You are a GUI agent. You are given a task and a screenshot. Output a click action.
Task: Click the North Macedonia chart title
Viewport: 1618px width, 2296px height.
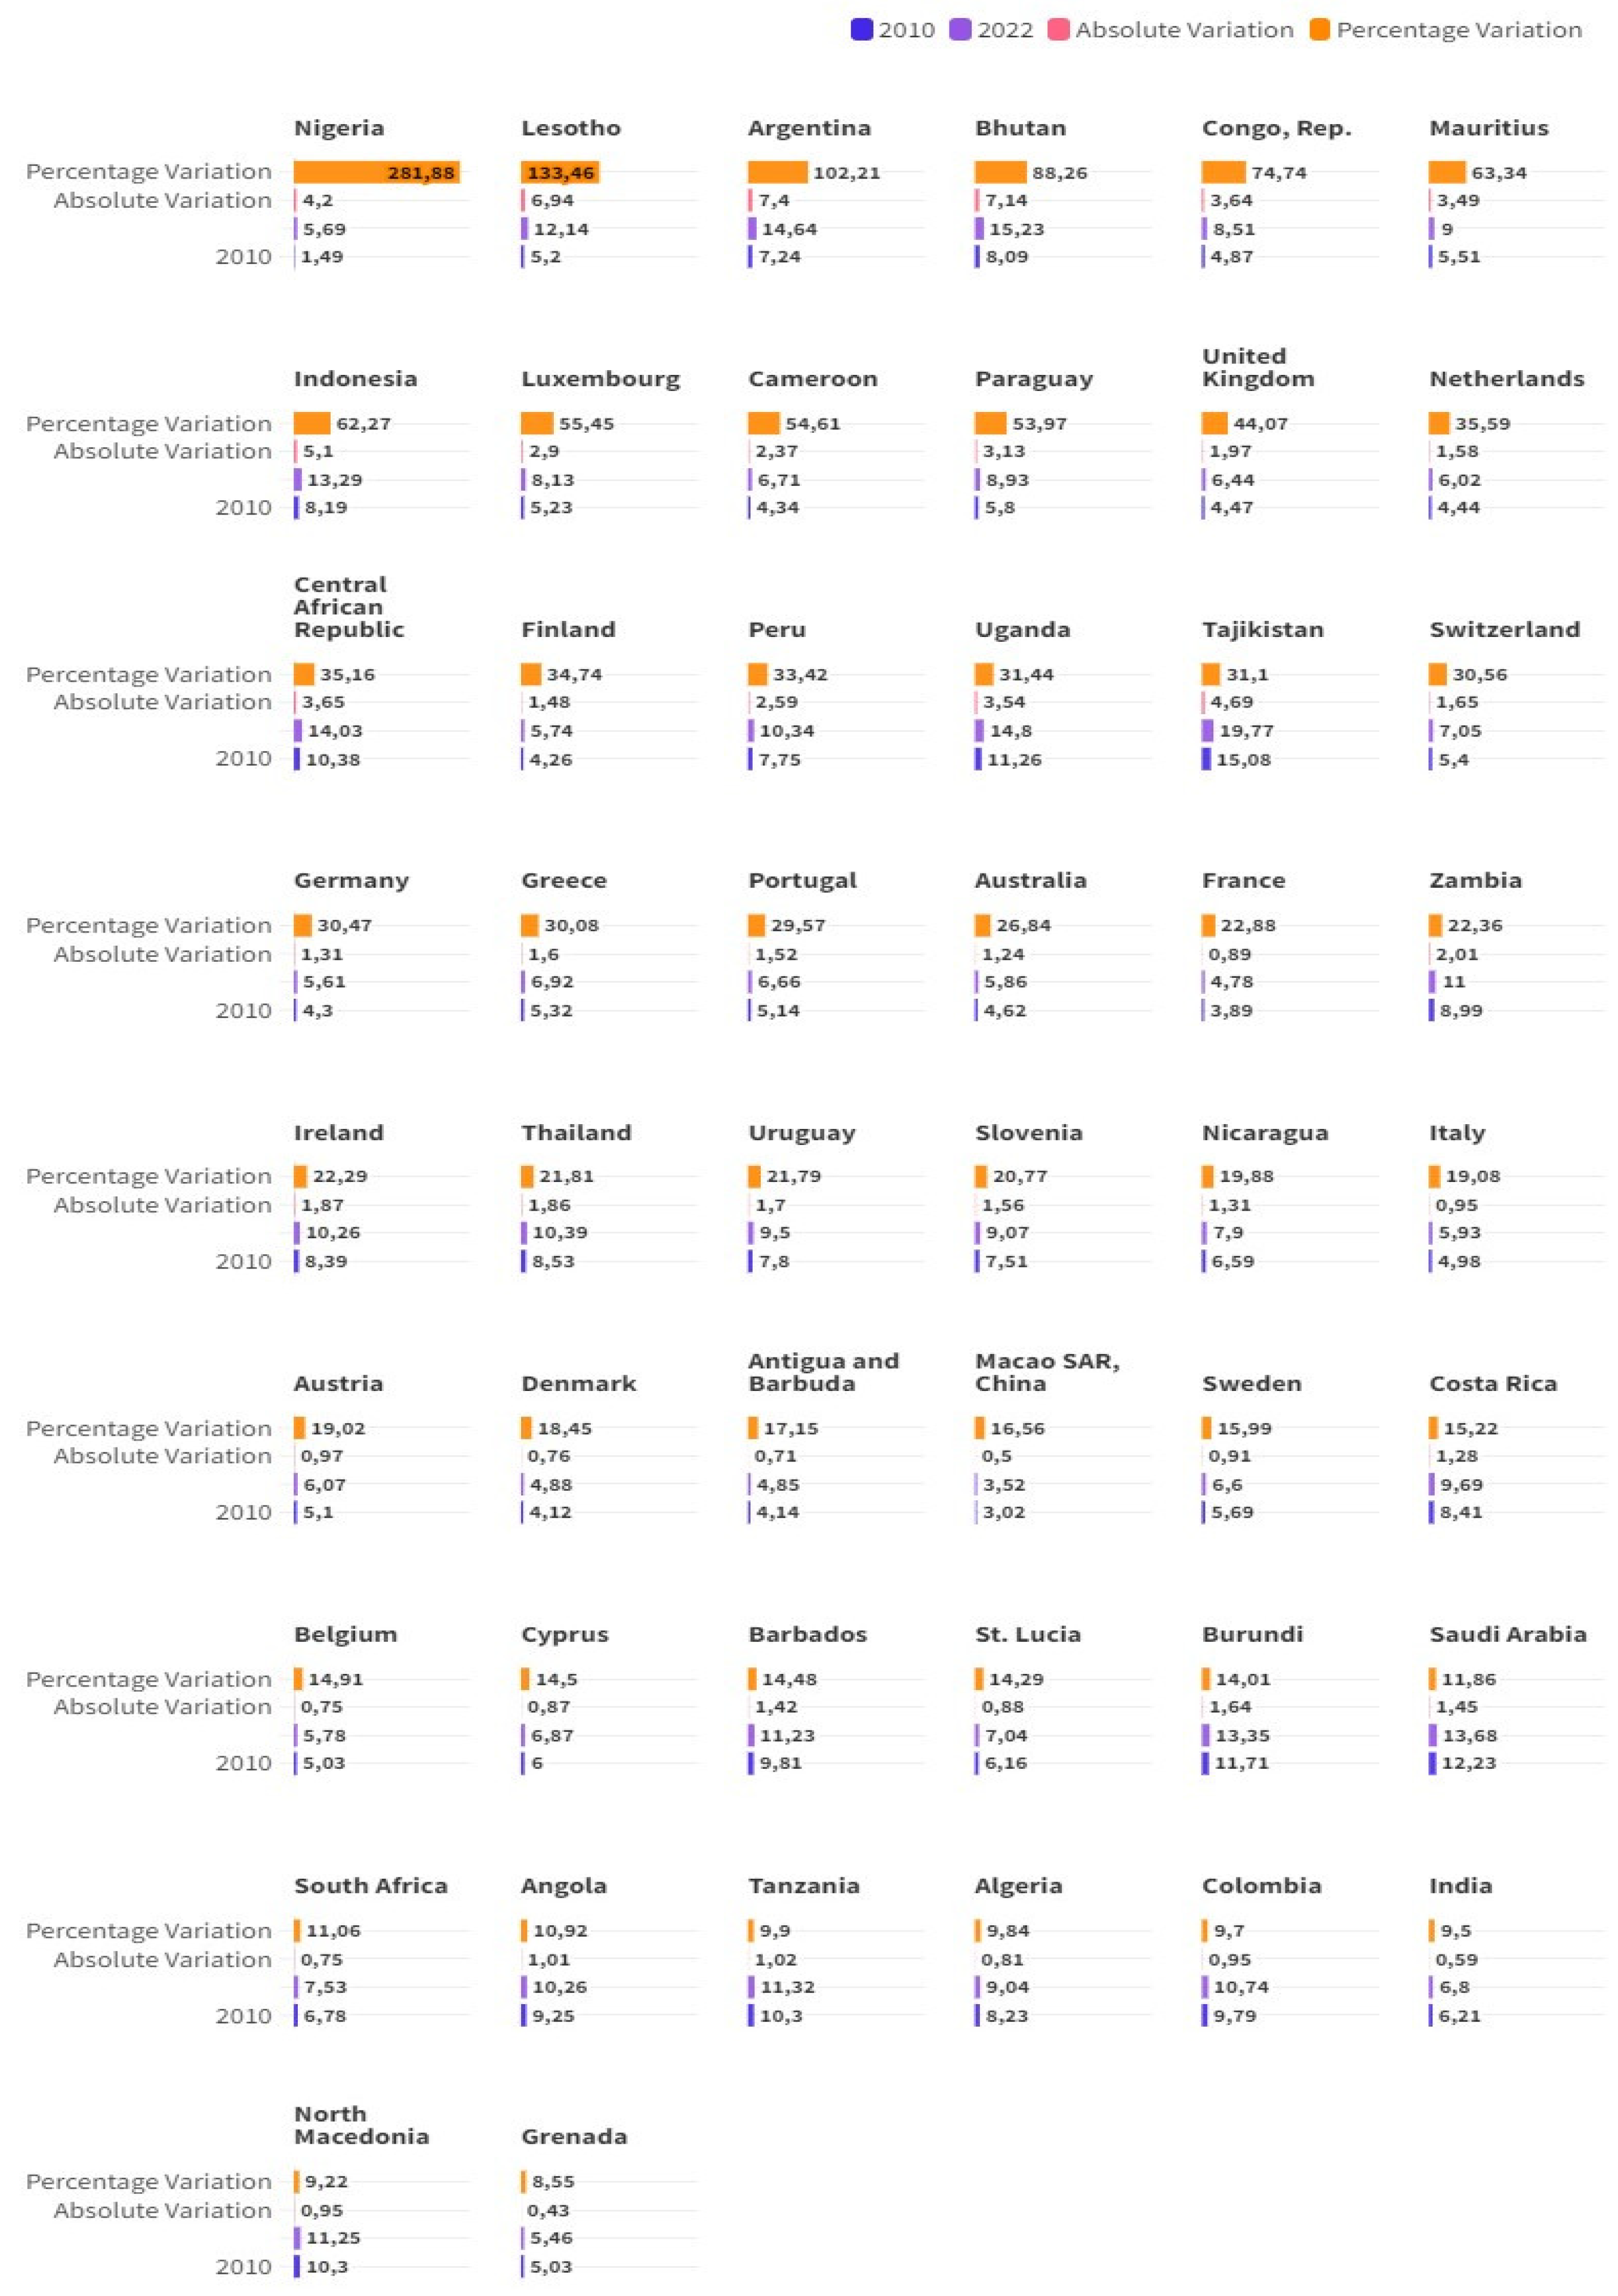click(x=360, y=2125)
